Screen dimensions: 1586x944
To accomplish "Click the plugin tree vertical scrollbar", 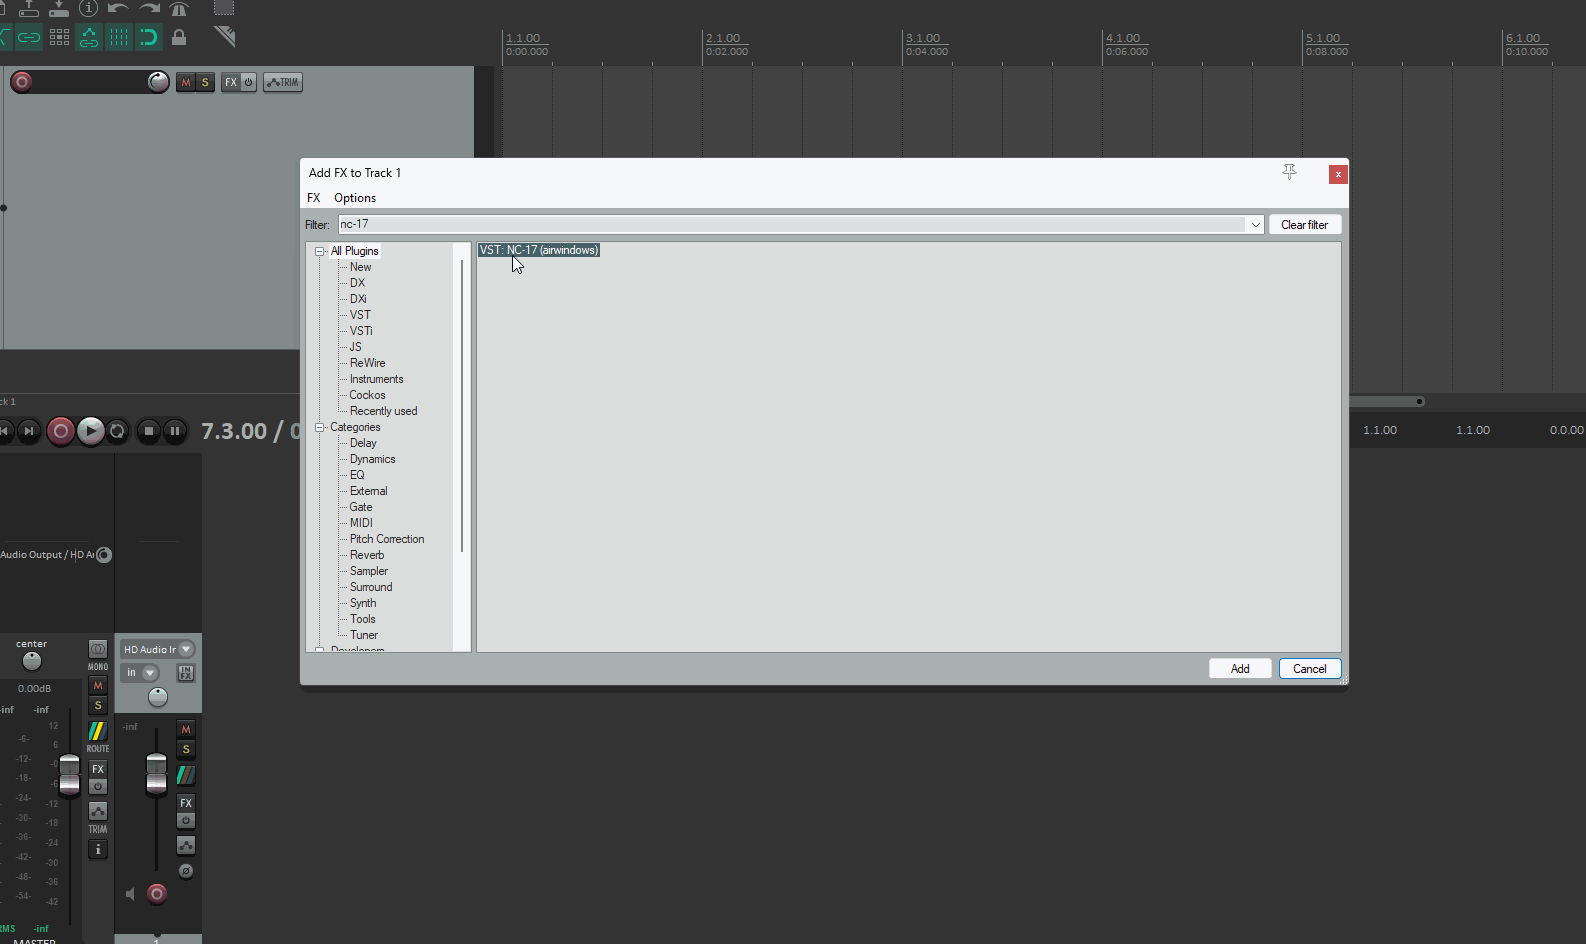I will tap(462, 405).
